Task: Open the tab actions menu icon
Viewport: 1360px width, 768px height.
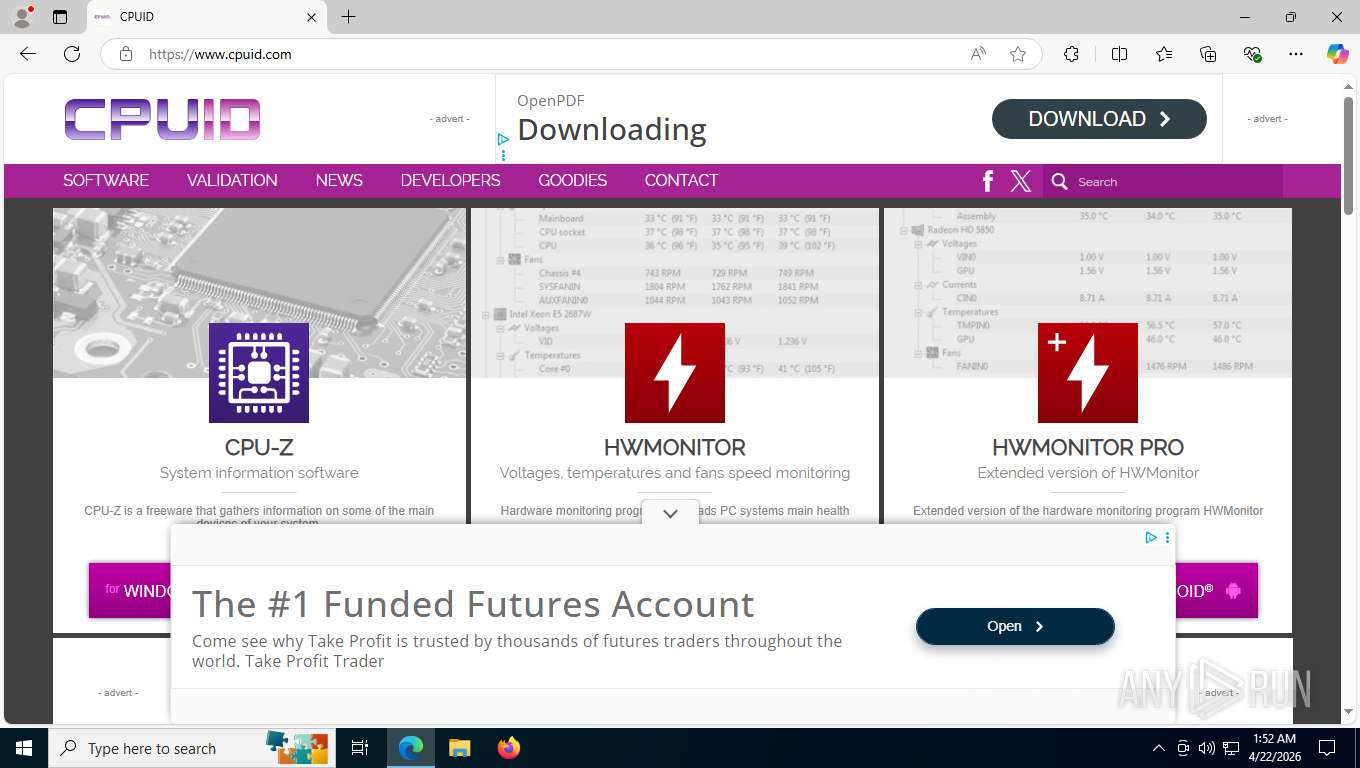Action: click(60, 17)
